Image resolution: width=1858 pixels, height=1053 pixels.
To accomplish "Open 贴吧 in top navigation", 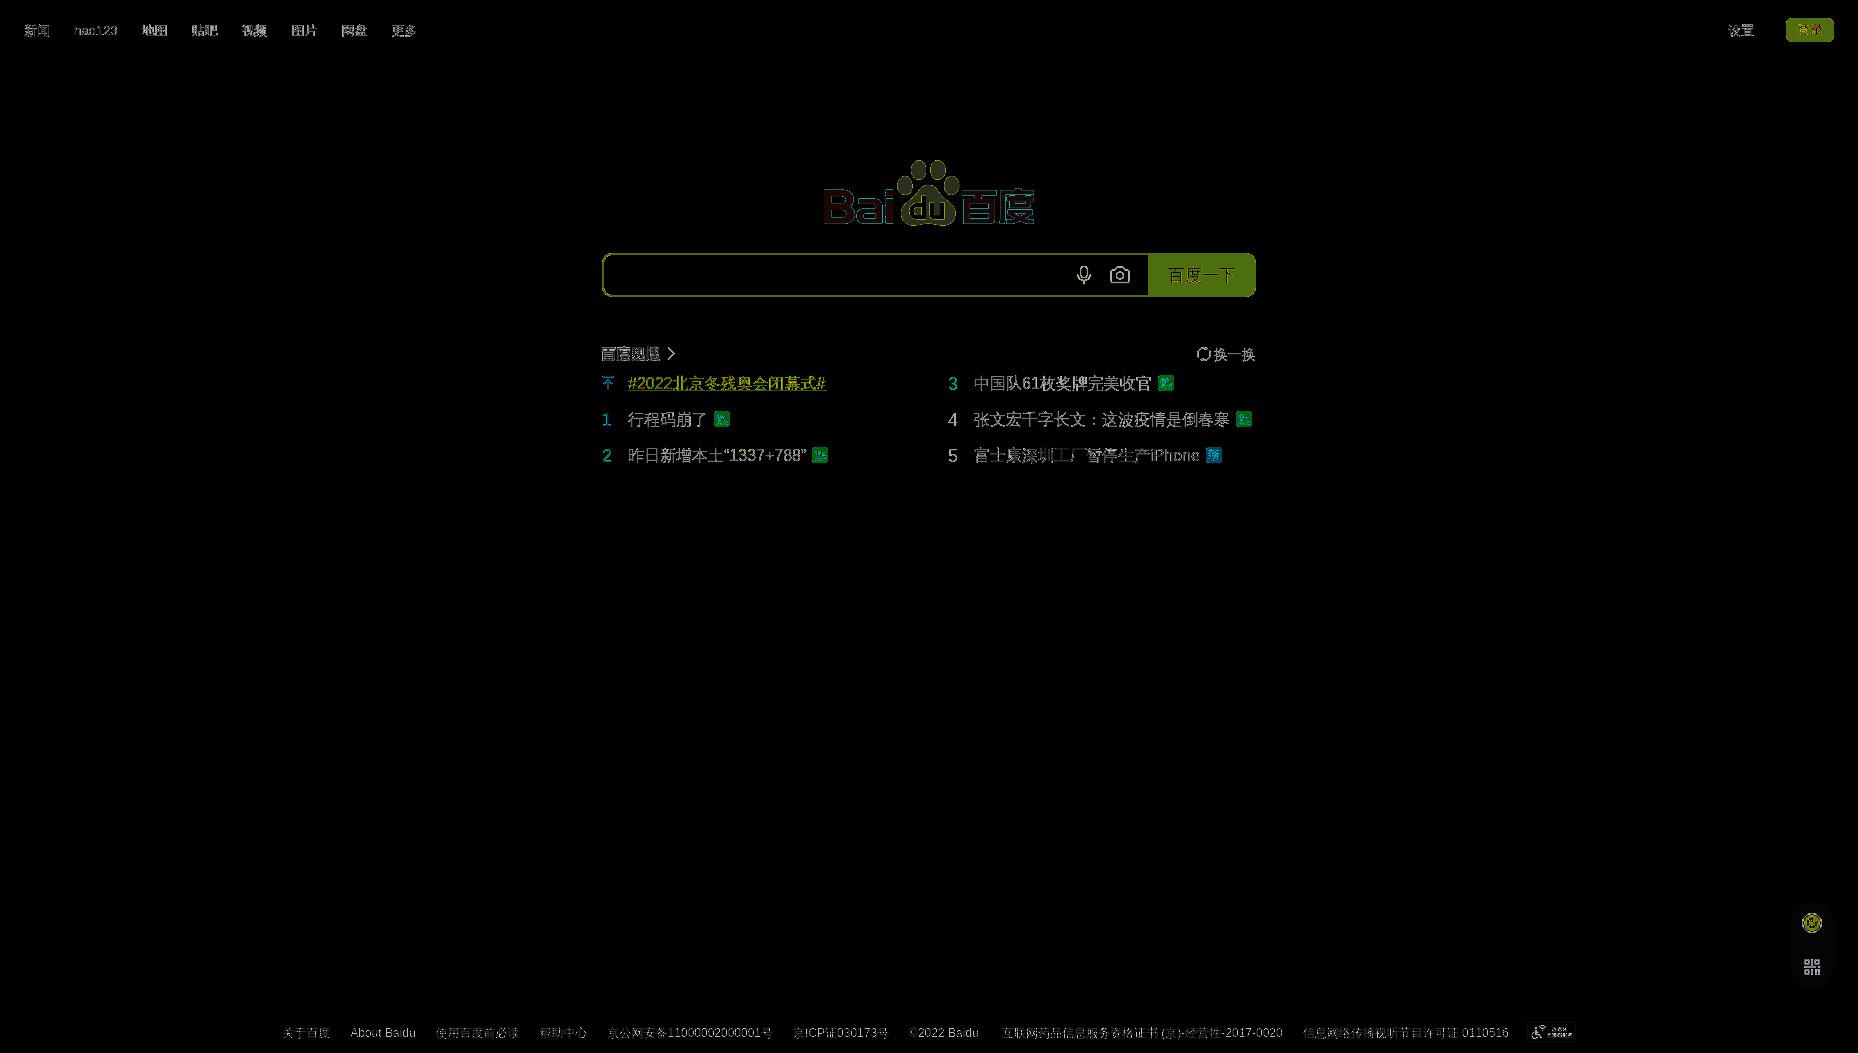I will click(x=204, y=31).
